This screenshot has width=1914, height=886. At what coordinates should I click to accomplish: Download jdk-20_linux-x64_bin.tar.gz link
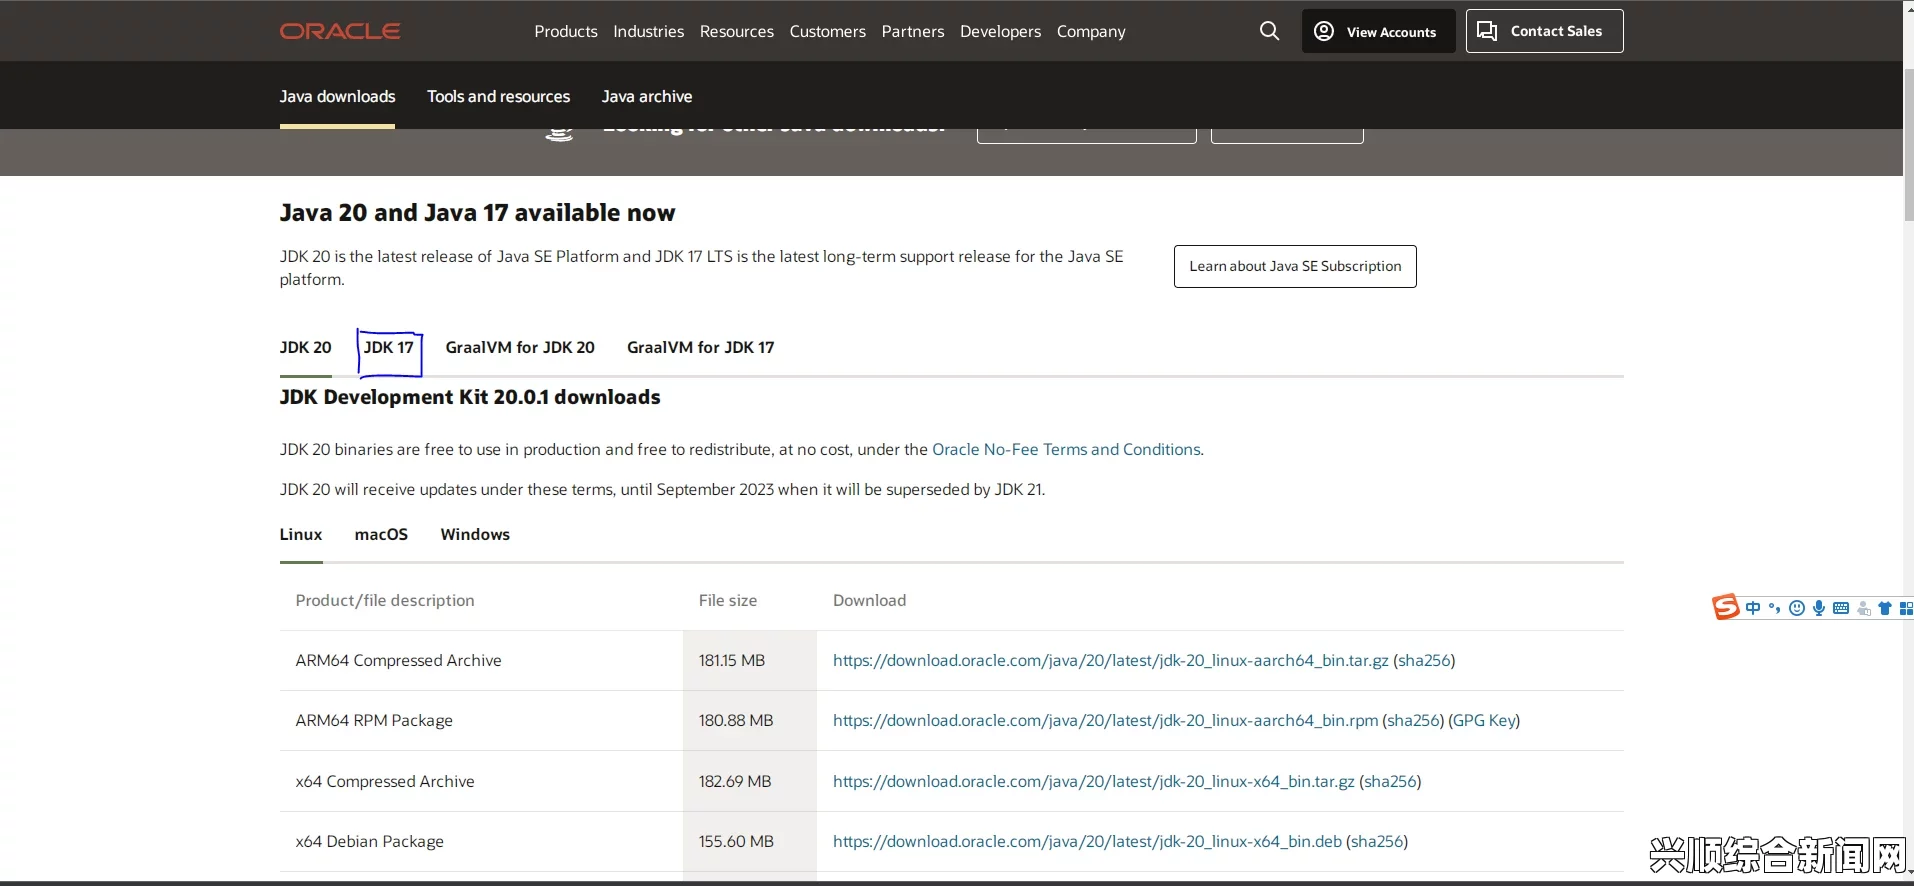1094,781
